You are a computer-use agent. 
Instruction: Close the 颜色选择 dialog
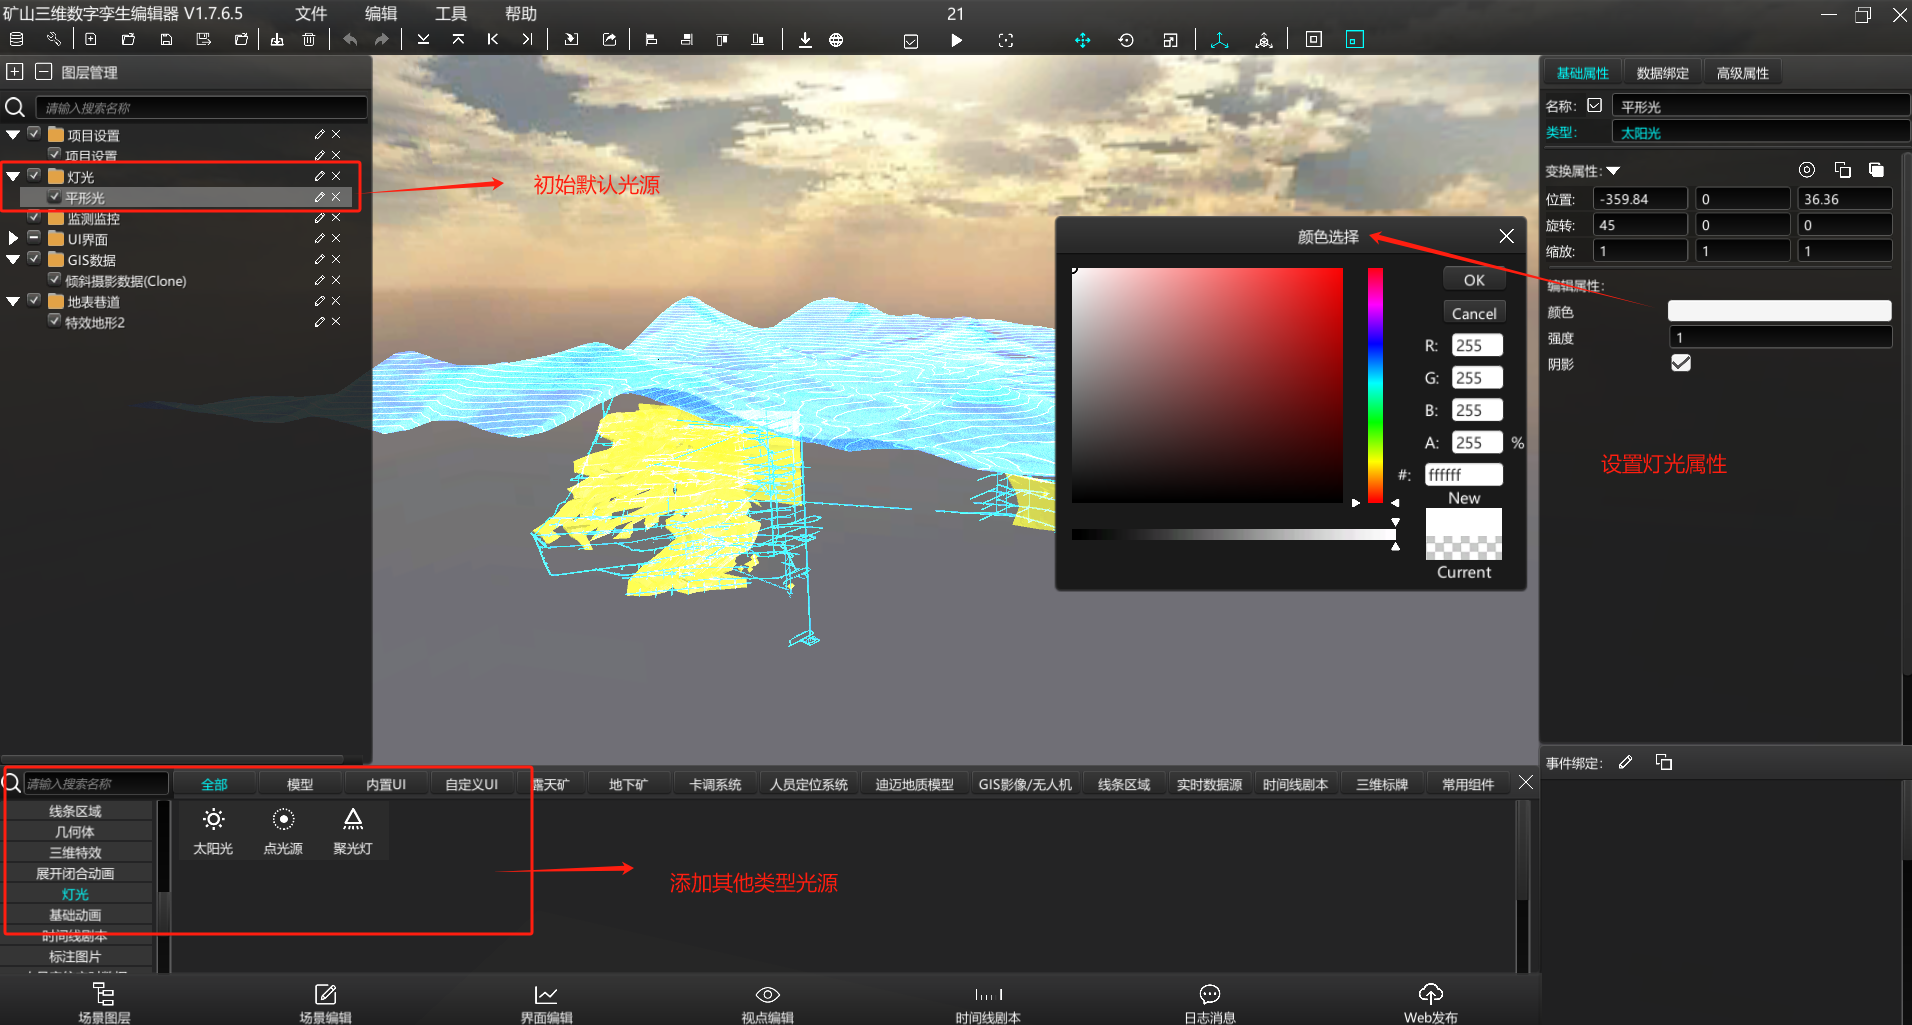click(1506, 236)
